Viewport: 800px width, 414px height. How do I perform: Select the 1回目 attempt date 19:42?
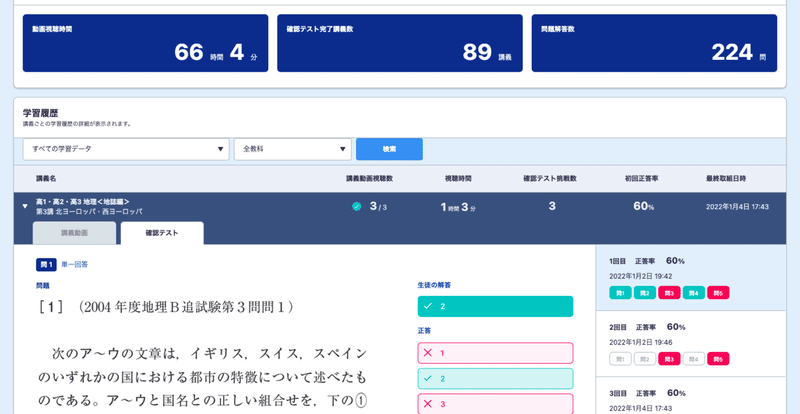(640, 276)
